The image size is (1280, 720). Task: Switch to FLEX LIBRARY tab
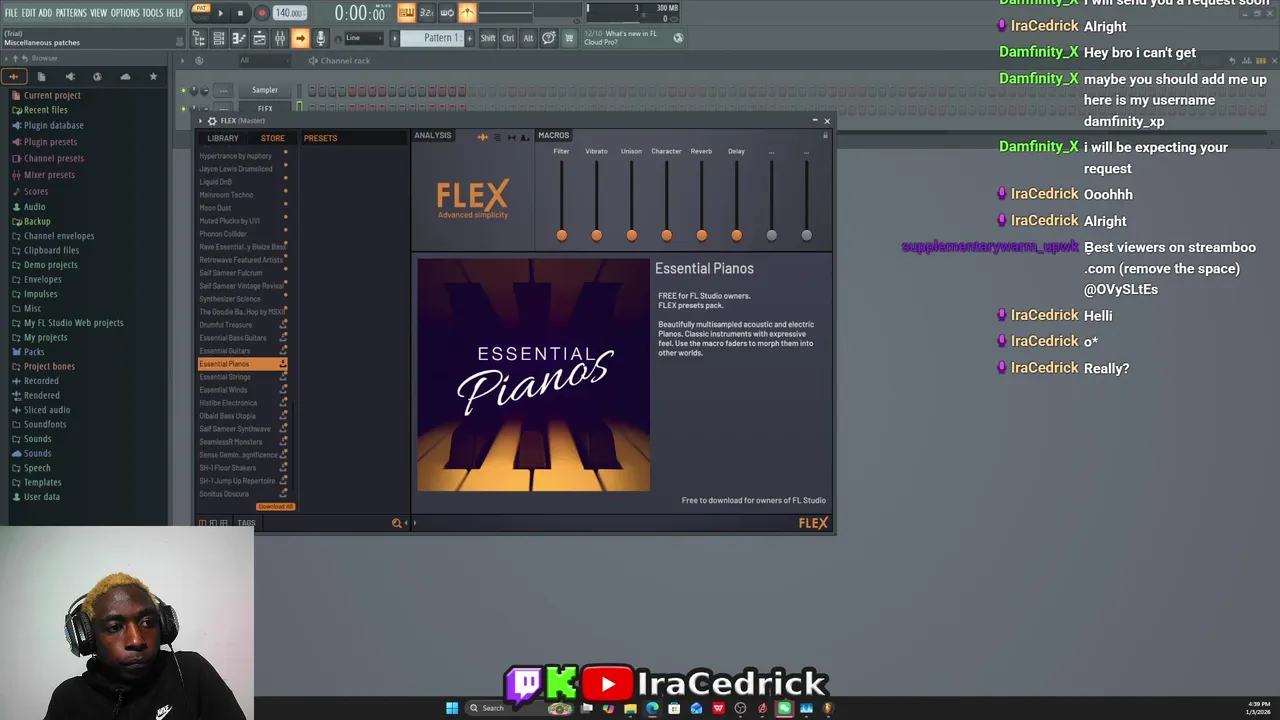tap(223, 138)
